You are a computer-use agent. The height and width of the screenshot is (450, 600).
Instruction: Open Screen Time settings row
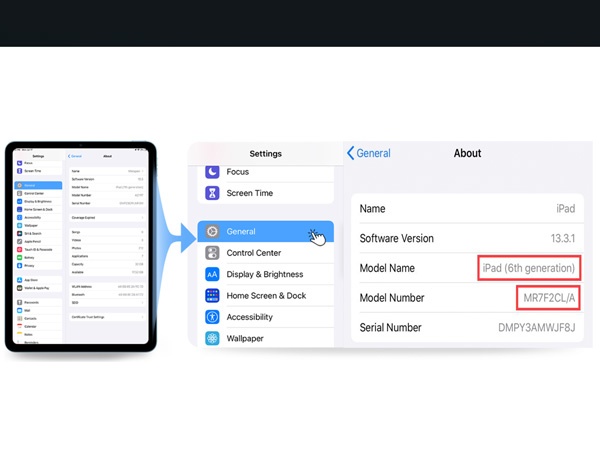(266, 193)
